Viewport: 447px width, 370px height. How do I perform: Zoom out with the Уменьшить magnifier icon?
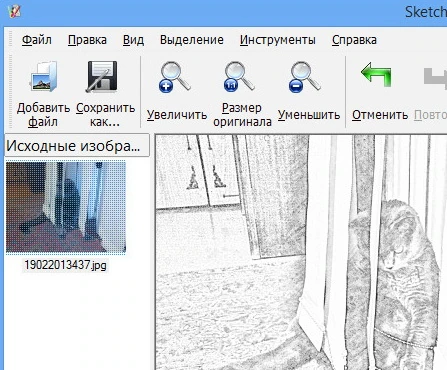click(304, 77)
